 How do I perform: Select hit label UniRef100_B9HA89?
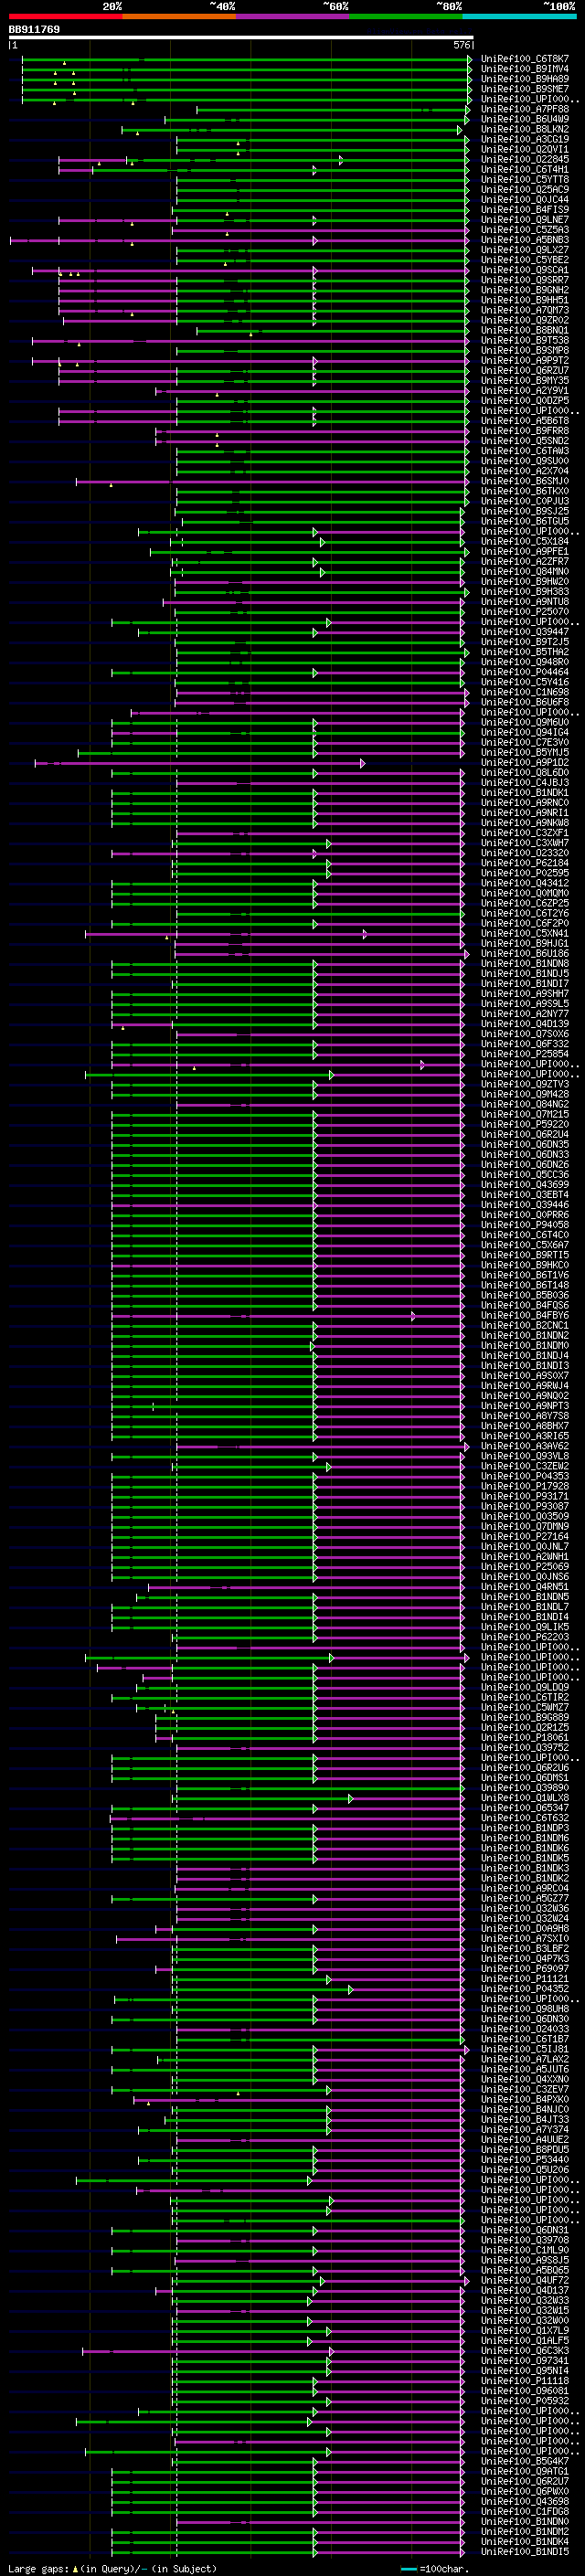525,79
